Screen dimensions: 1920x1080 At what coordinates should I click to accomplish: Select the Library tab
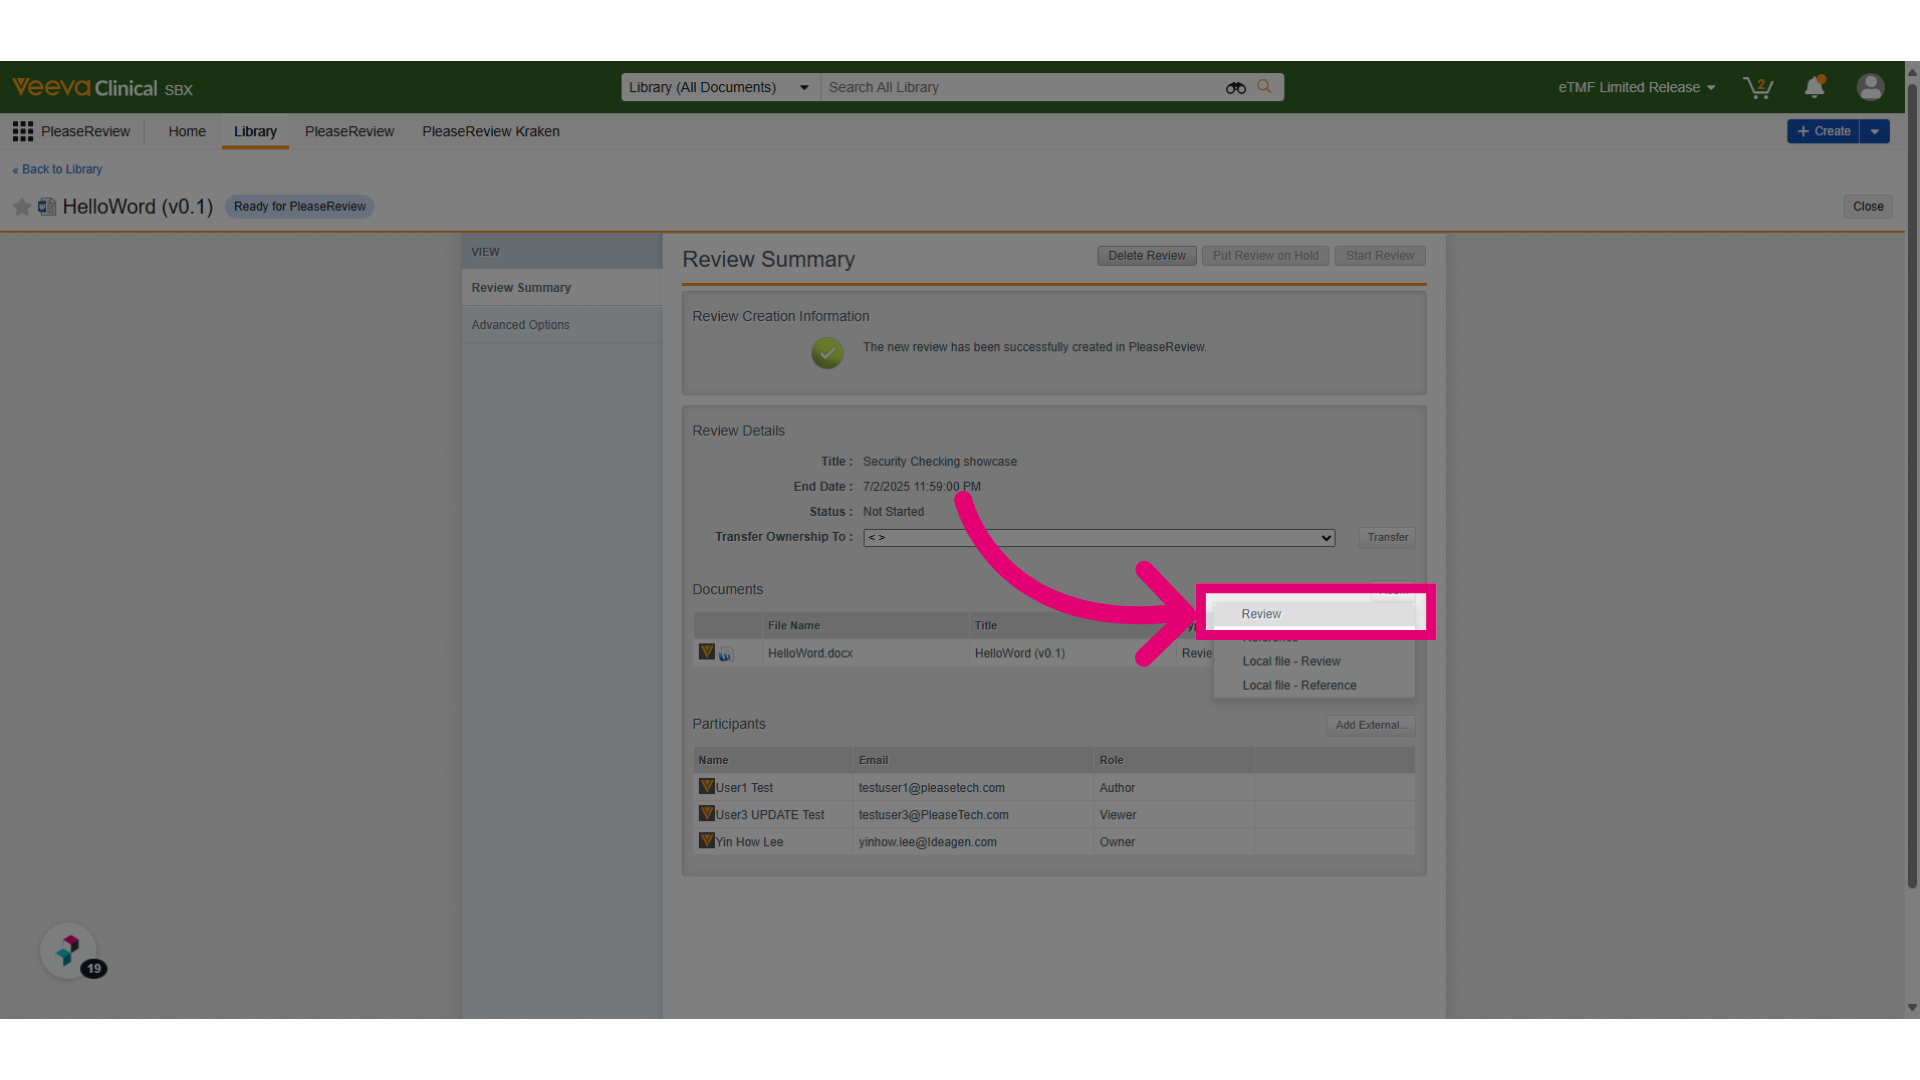[255, 131]
